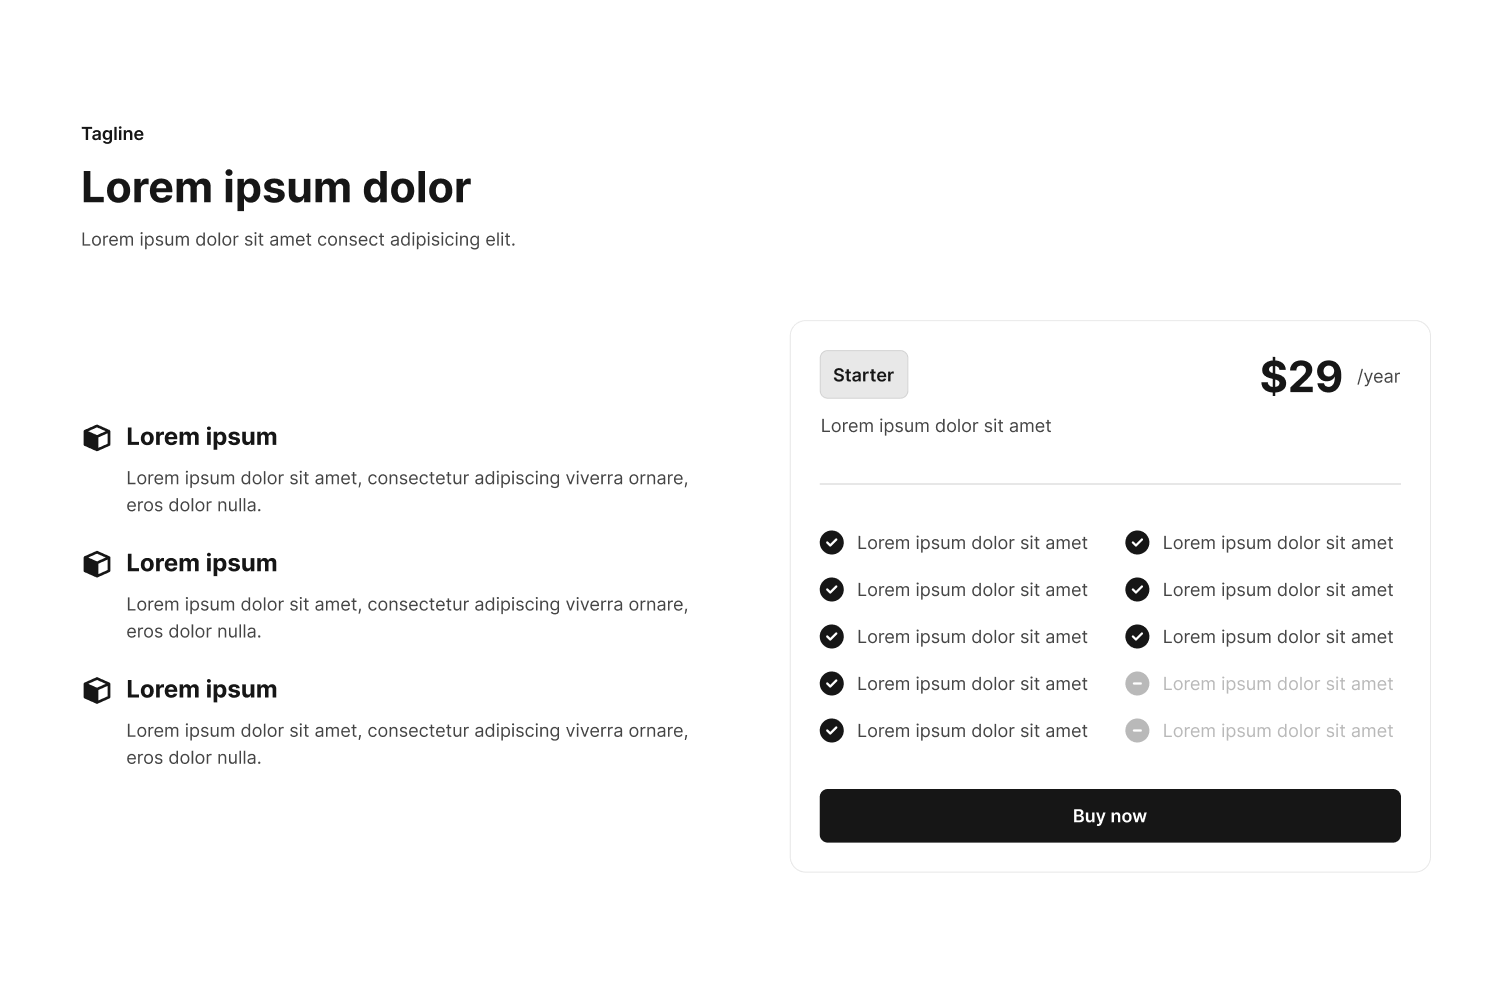1512x993 pixels.
Task: Click the last checkmark icon in left feature column
Action: [x=832, y=731]
